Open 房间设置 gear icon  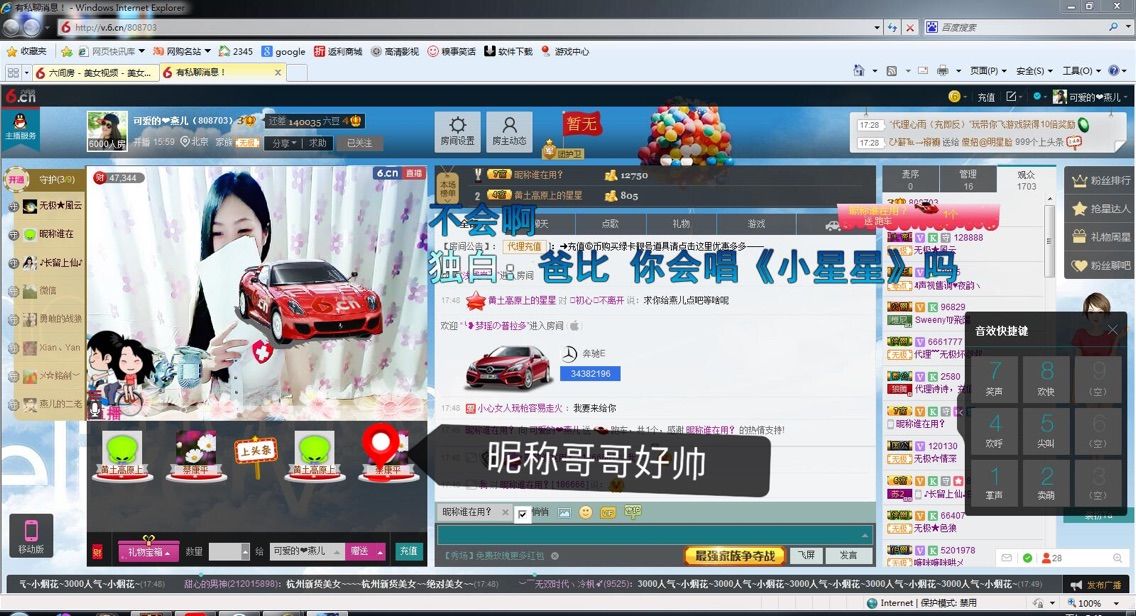point(457,131)
